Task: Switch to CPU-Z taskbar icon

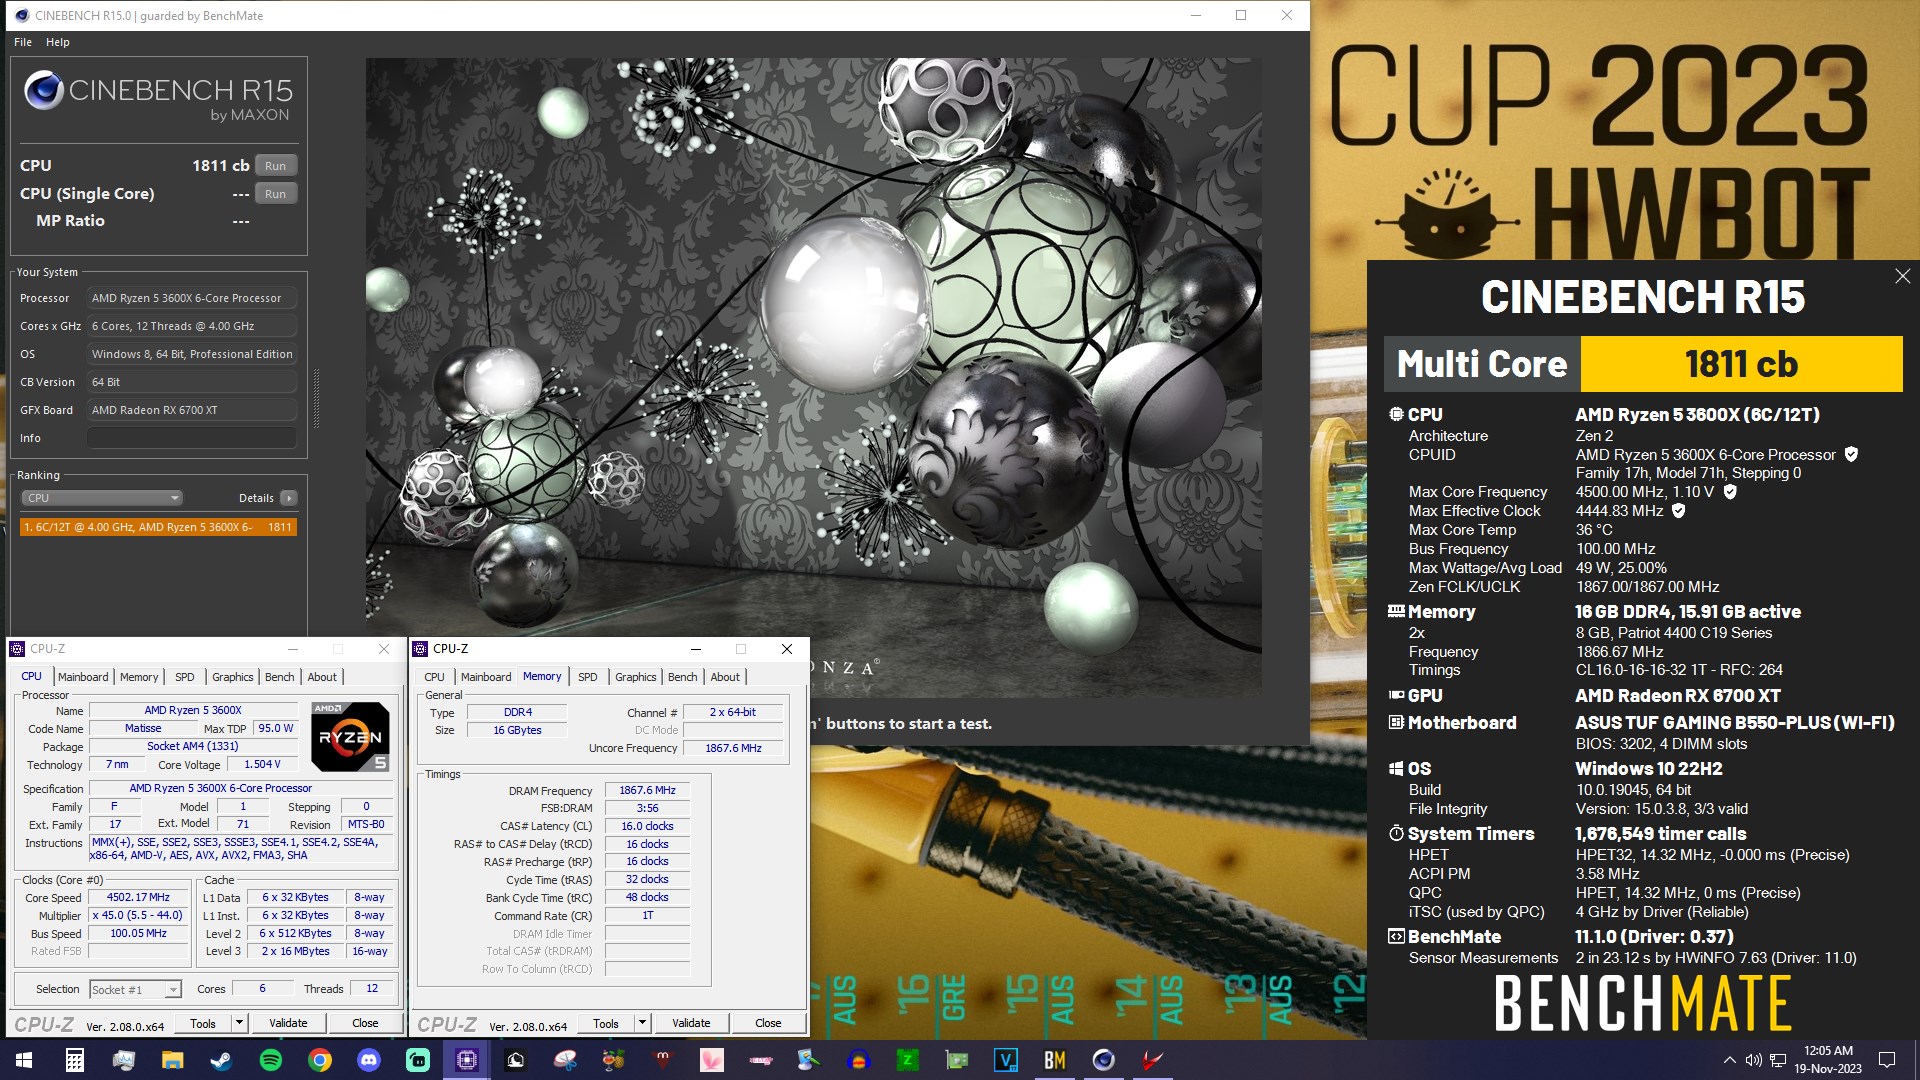Action: pos(467,1060)
